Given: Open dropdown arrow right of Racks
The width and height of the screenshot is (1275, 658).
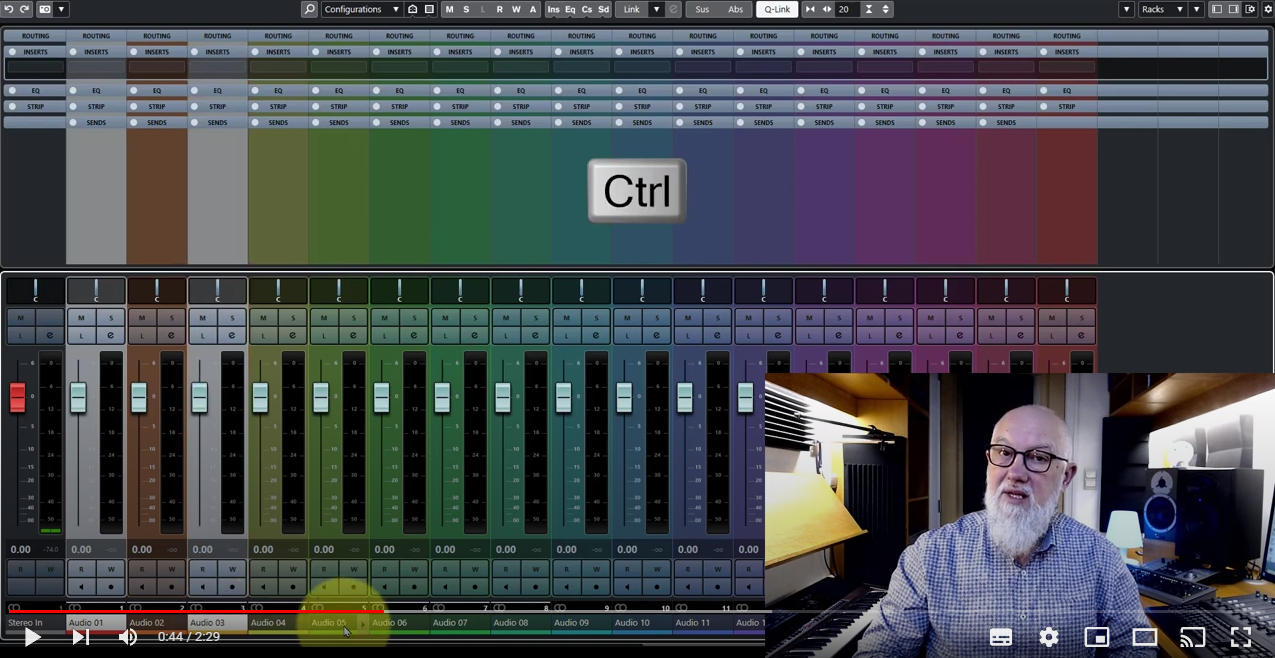Looking at the screenshot, I should pyautogui.click(x=1196, y=9).
